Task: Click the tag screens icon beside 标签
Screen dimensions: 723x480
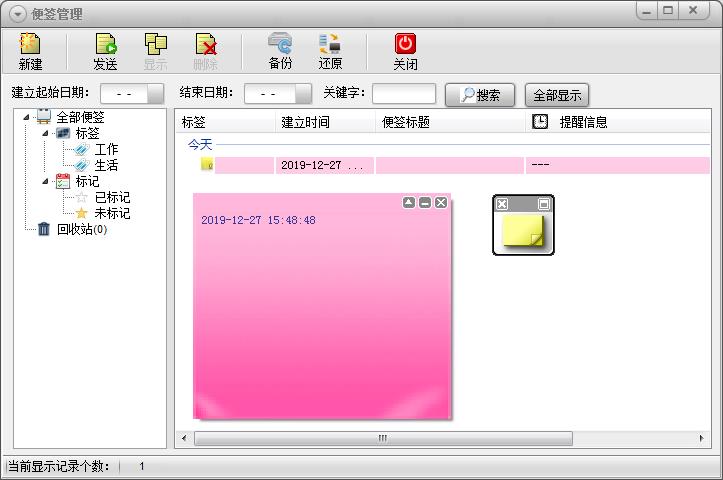Action: [x=63, y=133]
